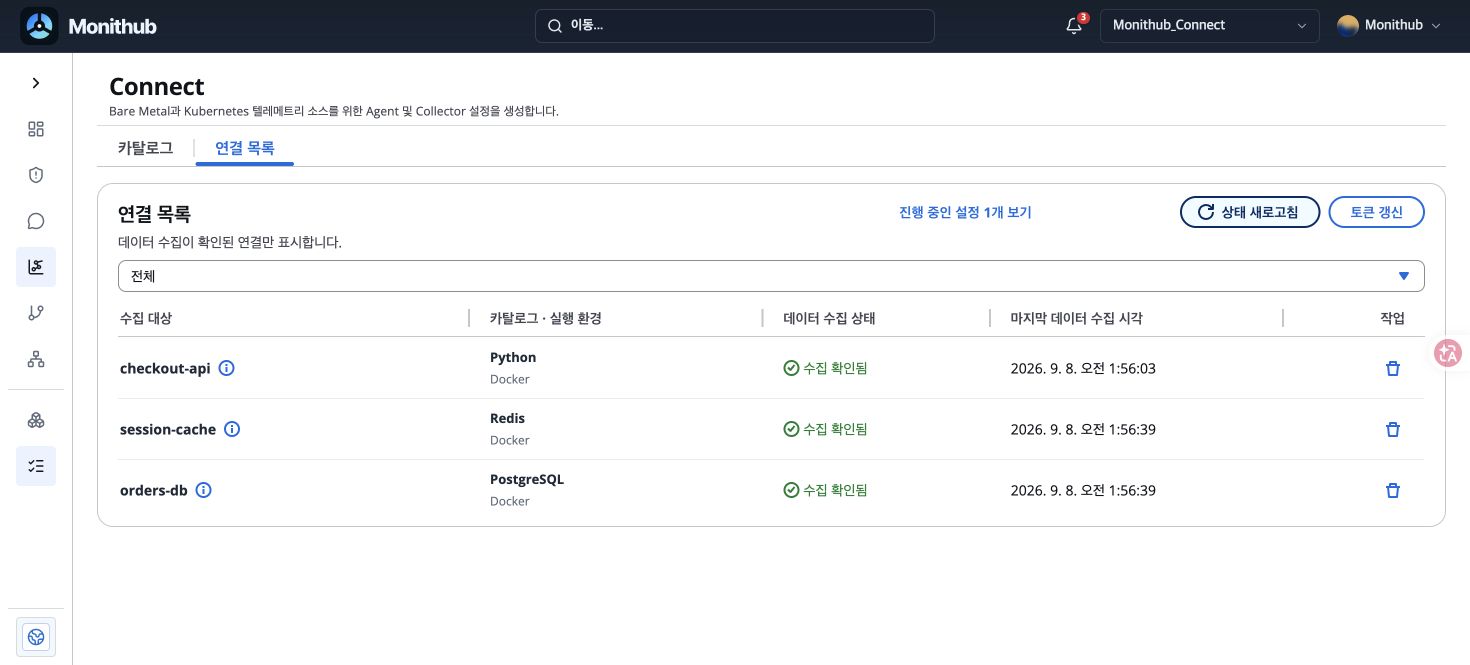Delete the checkout-api connection
The height and width of the screenshot is (665, 1470).
[1392, 368]
